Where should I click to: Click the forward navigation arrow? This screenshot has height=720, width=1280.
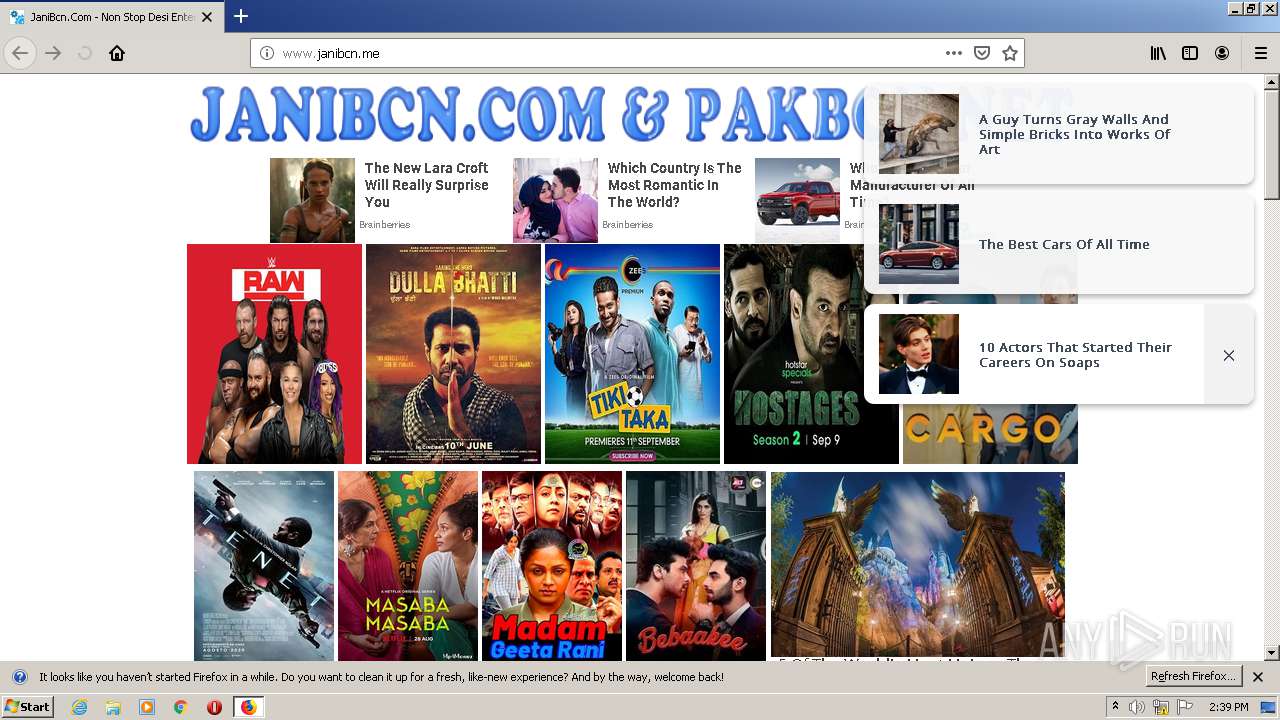(x=53, y=53)
